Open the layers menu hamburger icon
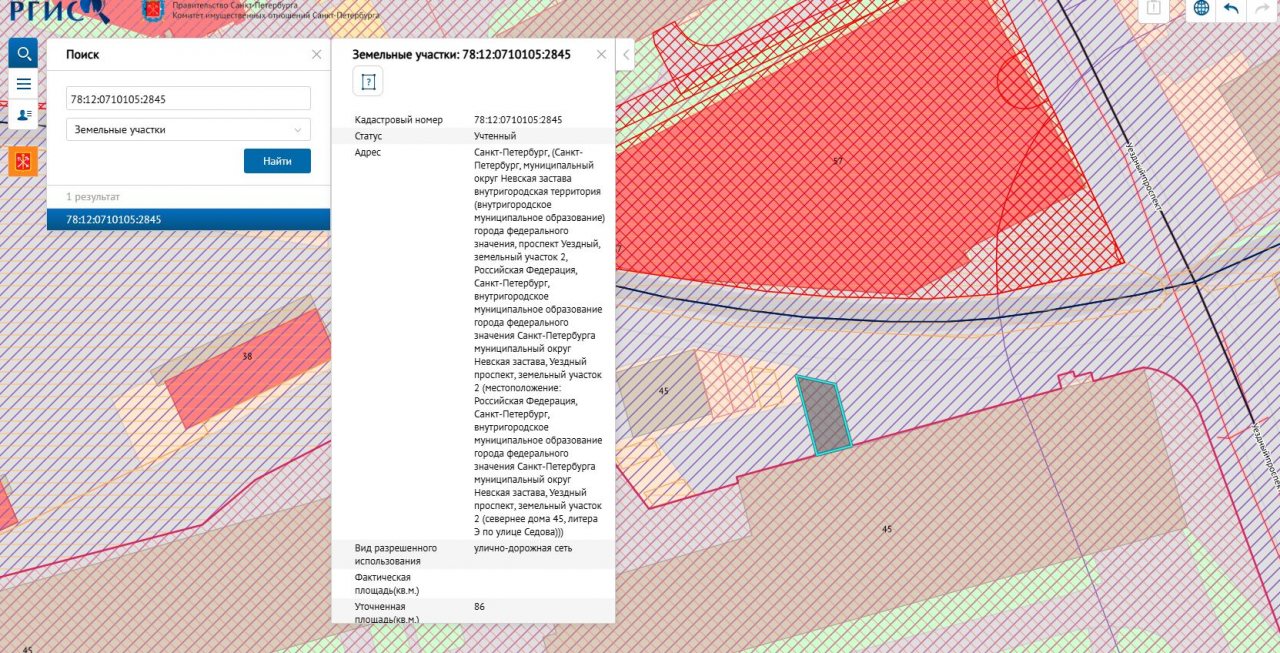The width and height of the screenshot is (1280, 653). click(23, 84)
